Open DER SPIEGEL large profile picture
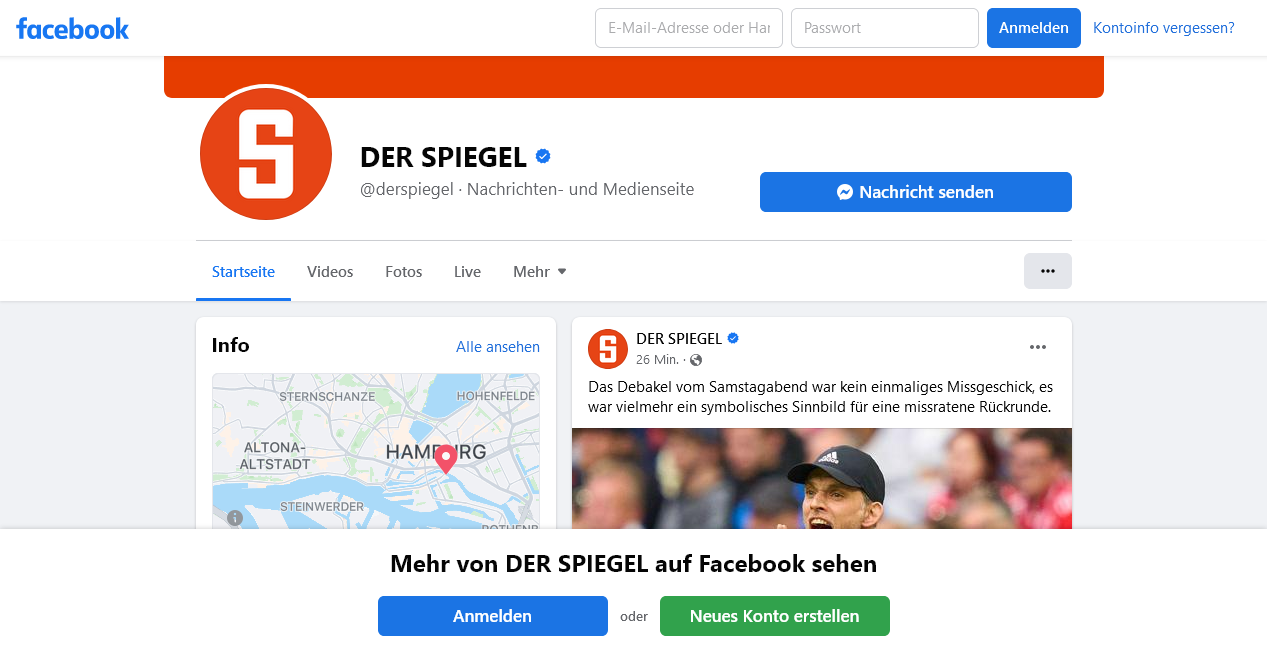Image resolution: width=1267 pixels, height=662 pixels. pyautogui.click(x=266, y=153)
